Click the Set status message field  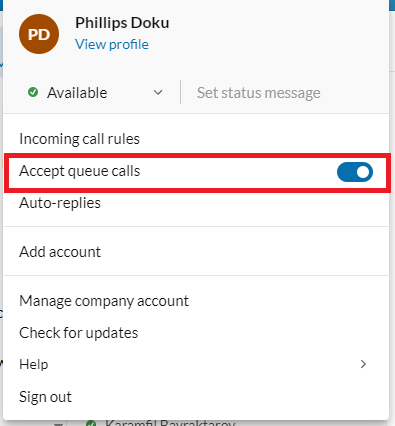click(258, 93)
